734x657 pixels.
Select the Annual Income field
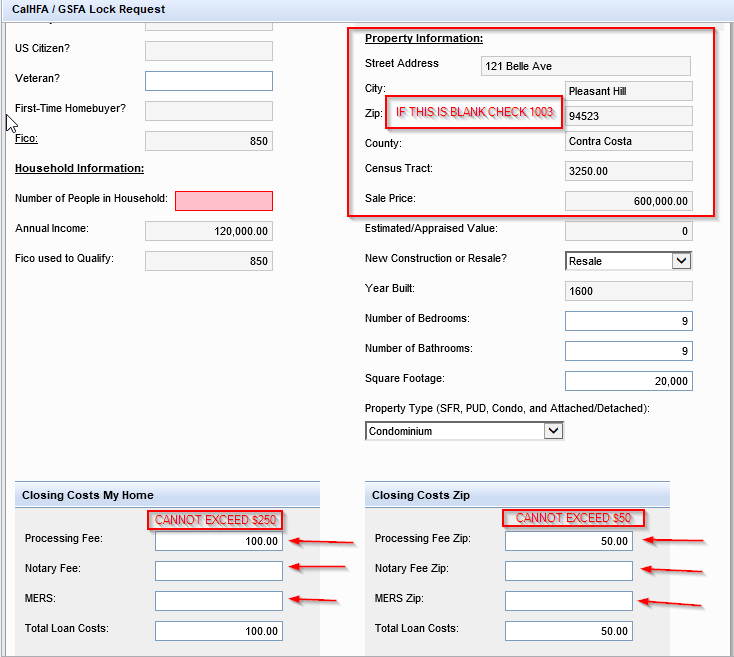pos(209,231)
